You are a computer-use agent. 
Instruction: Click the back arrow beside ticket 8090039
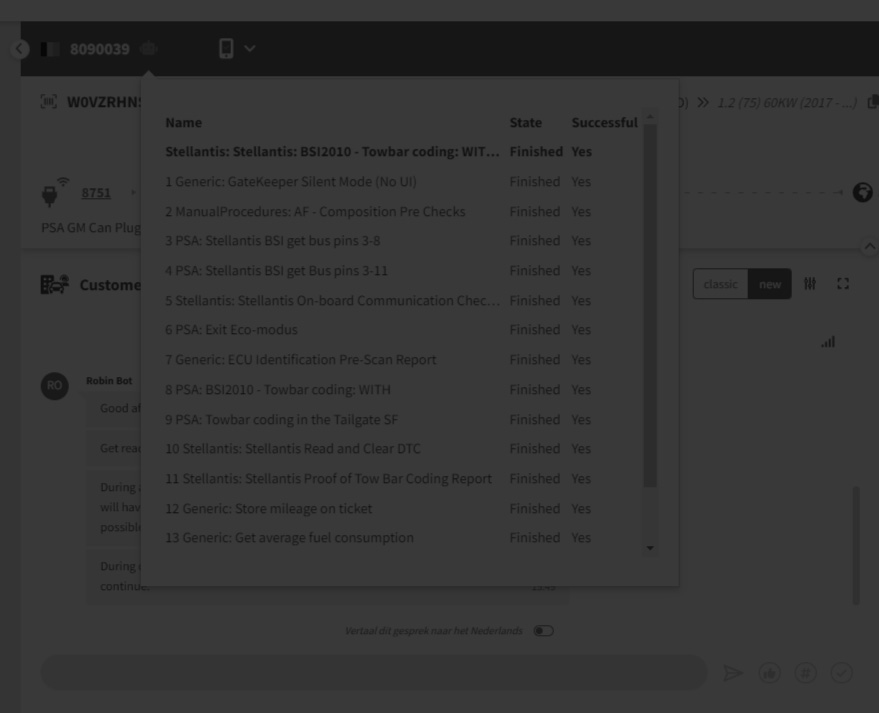[19, 49]
